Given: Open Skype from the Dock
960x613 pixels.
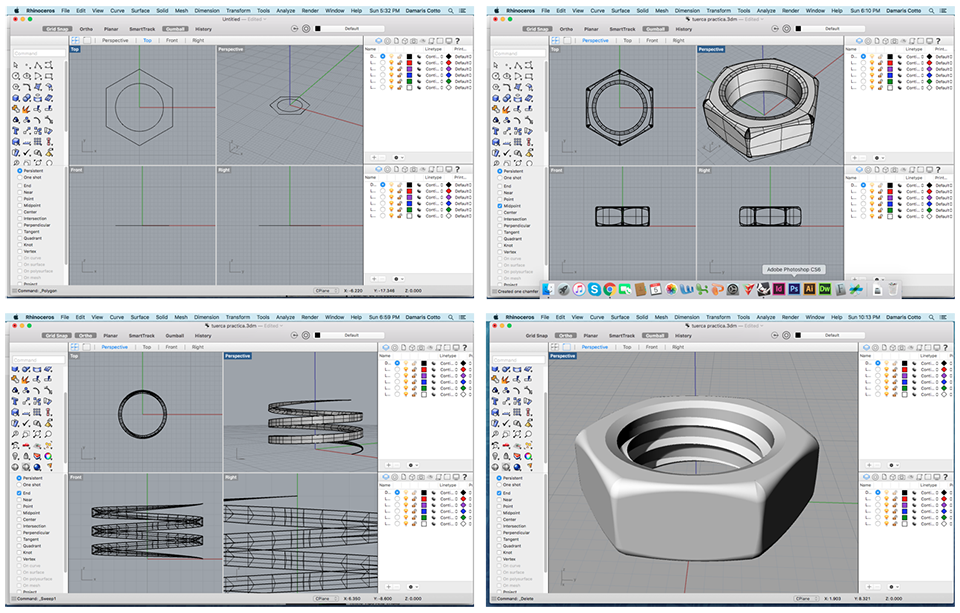Looking at the screenshot, I should (x=594, y=289).
